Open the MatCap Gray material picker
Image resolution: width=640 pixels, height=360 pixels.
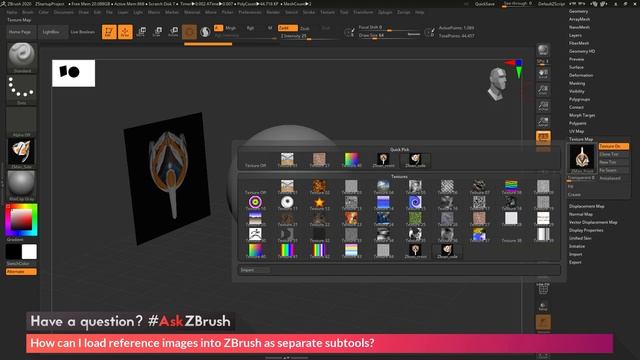22,185
